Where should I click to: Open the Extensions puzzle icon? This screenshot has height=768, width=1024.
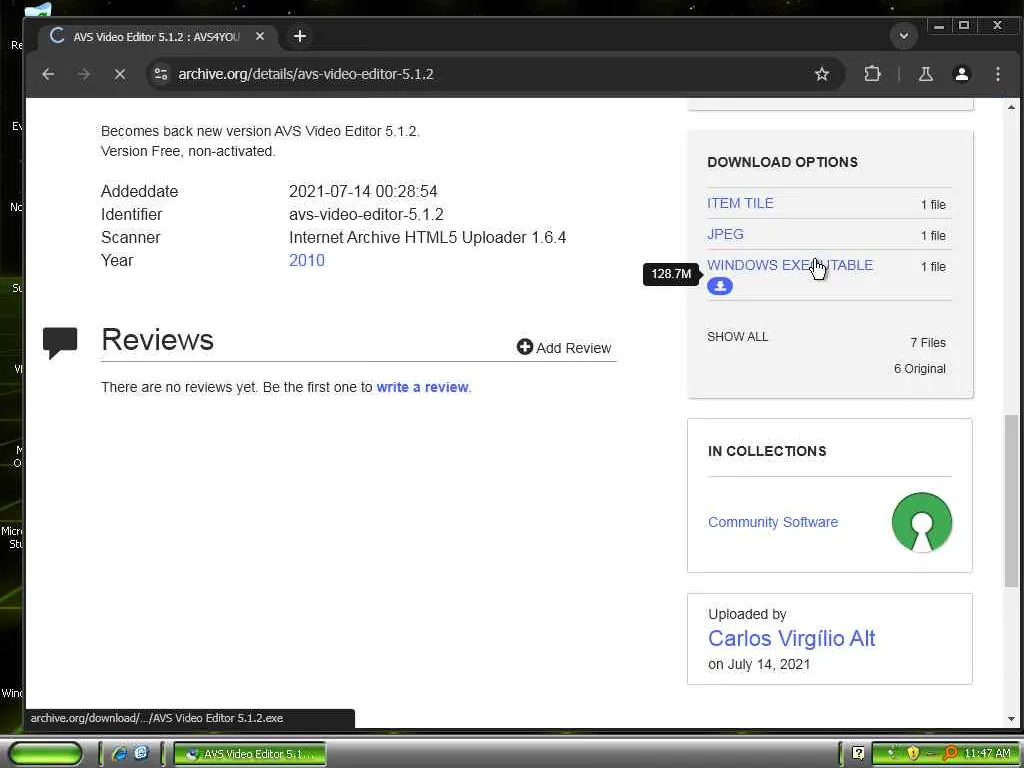[872, 74]
